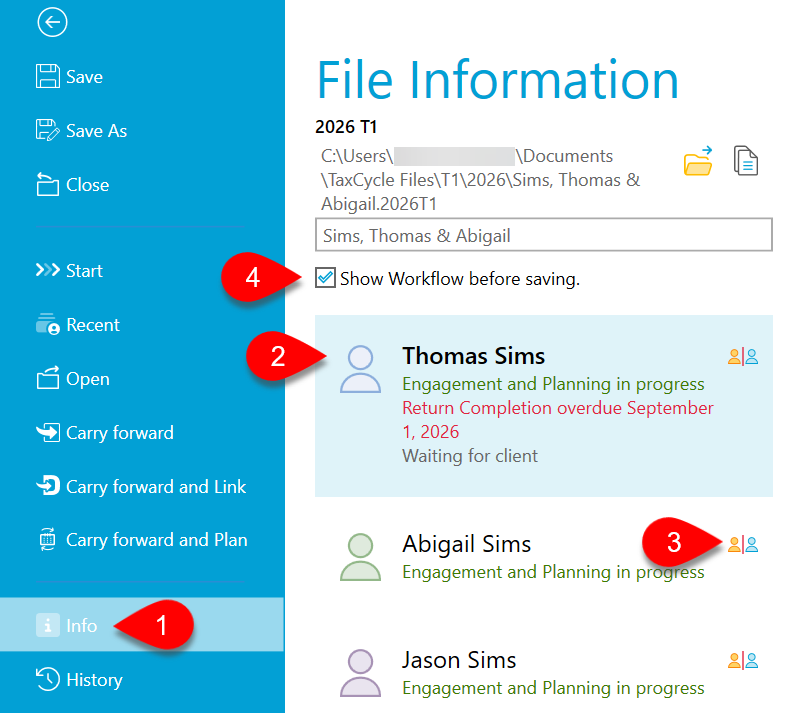
Task: Click the Carry forward arrow icon
Action: pos(48,432)
